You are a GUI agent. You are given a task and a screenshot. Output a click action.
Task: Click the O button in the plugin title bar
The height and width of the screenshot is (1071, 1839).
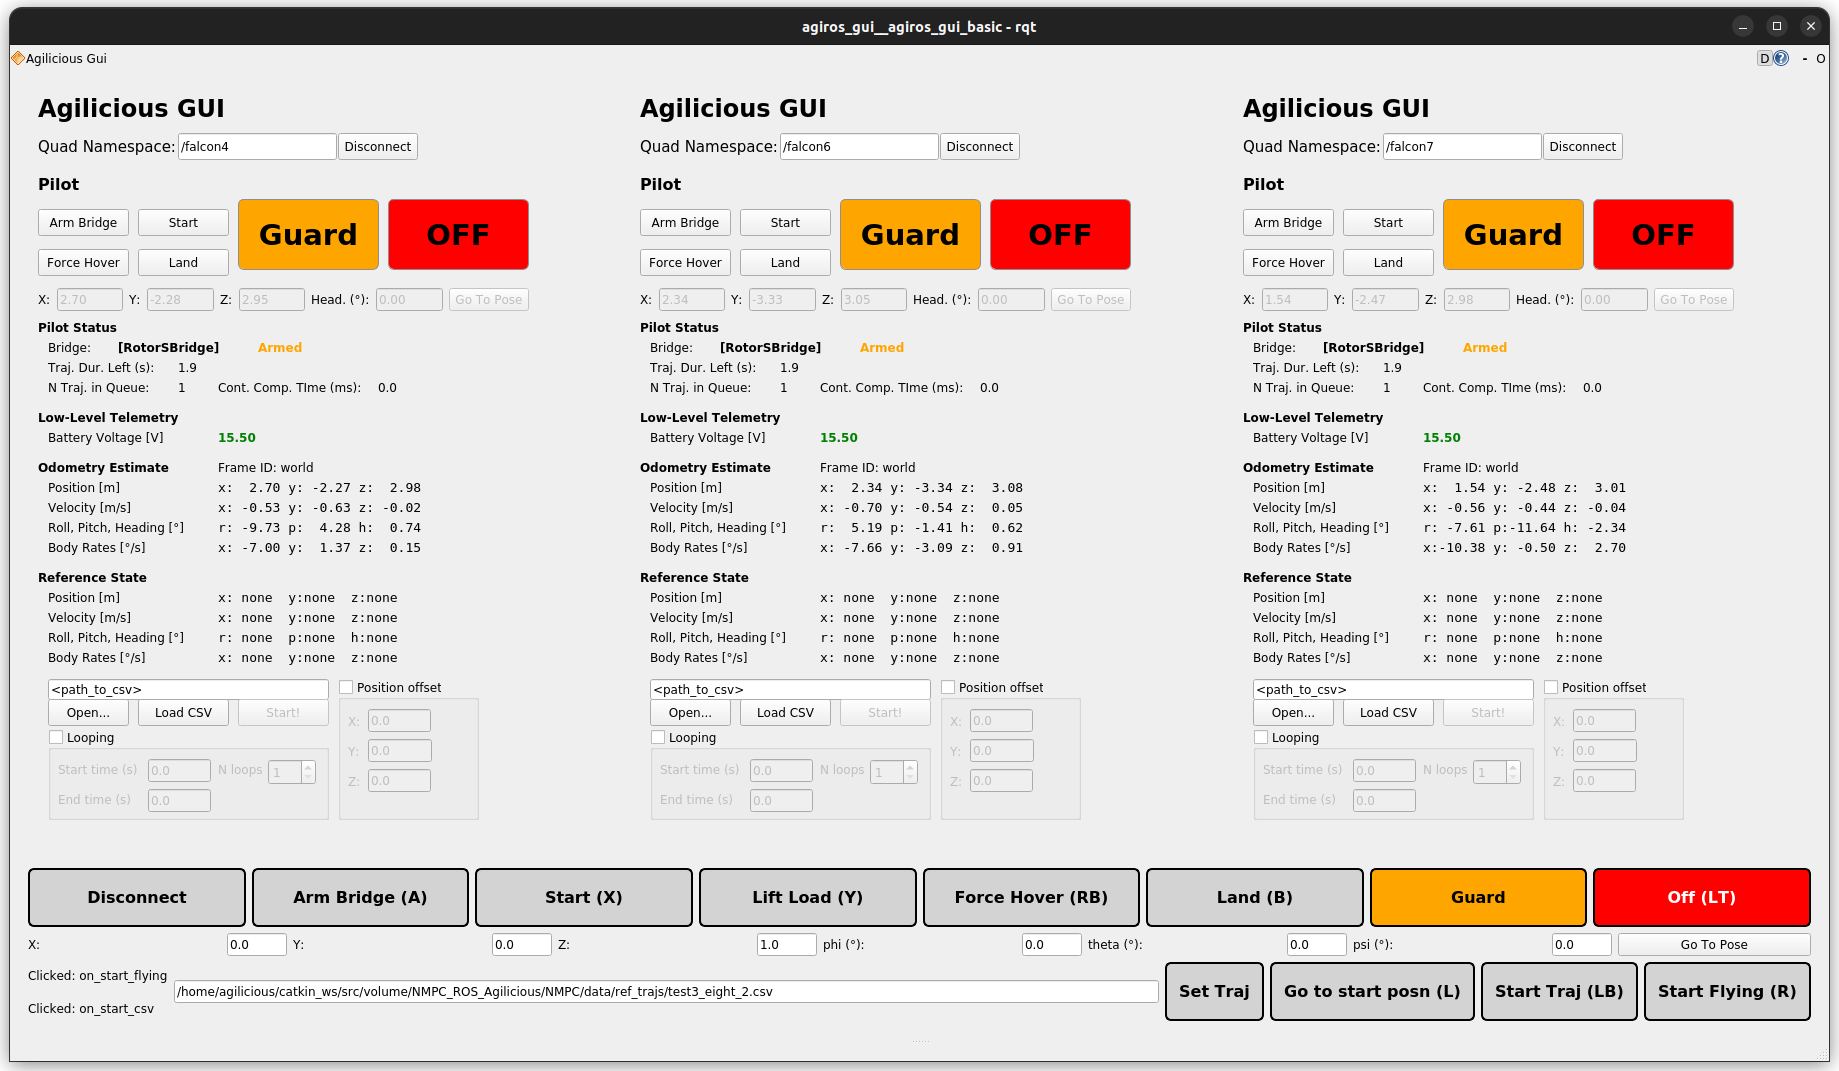pos(1821,59)
